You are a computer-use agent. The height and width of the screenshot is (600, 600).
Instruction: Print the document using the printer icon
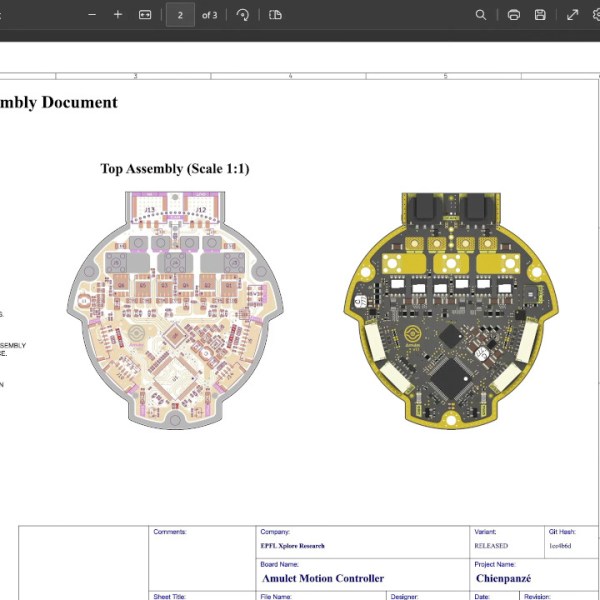click(x=513, y=15)
